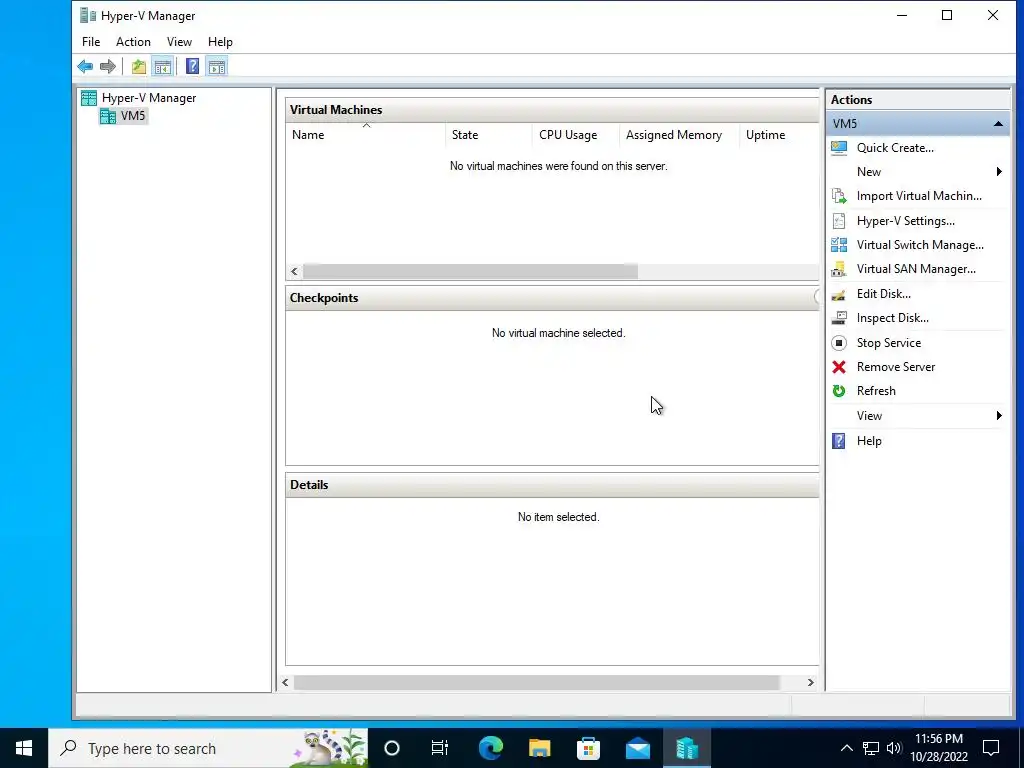Open the notification center icon
The width and height of the screenshot is (1024, 768).
coord(991,748)
